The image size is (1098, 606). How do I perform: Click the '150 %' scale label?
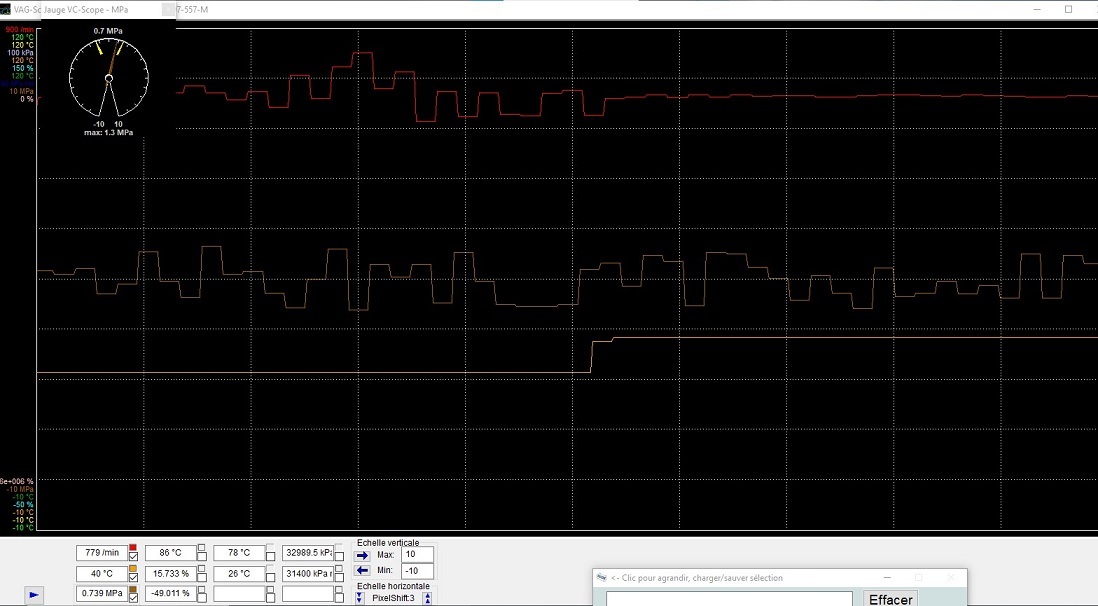(22, 68)
